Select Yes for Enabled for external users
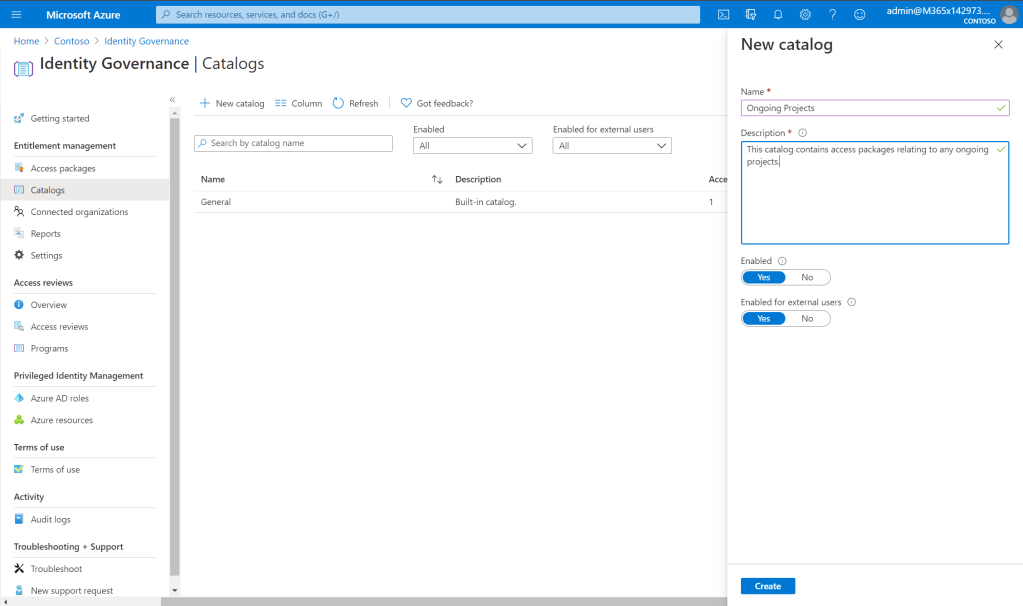Viewport: 1023px width, 606px height. tap(764, 318)
